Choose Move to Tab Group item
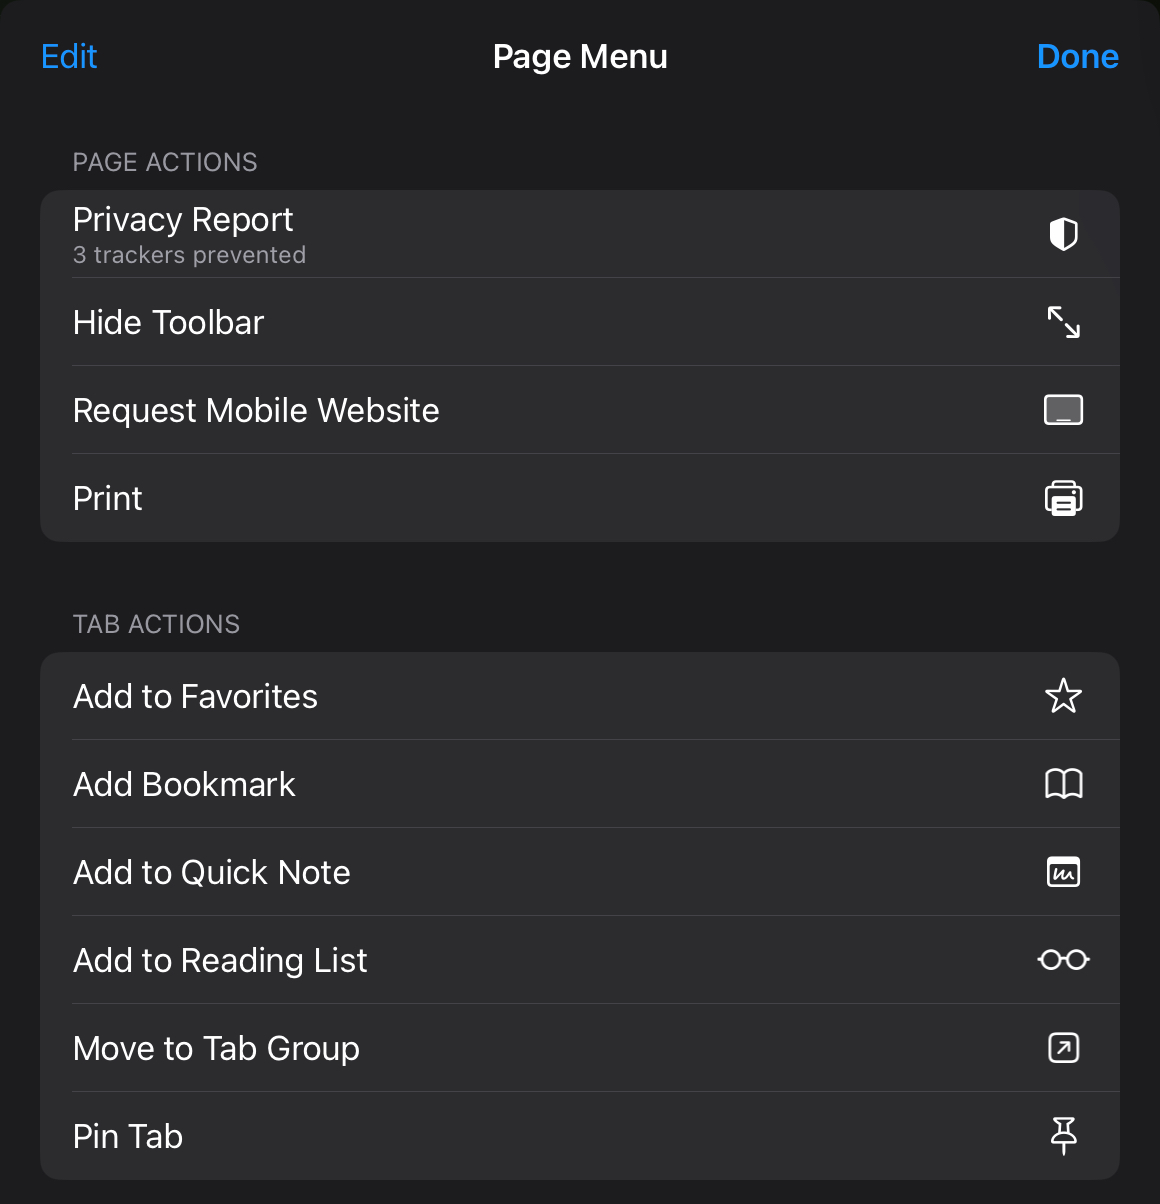This screenshot has height=1204, width=1160. 580,1048
